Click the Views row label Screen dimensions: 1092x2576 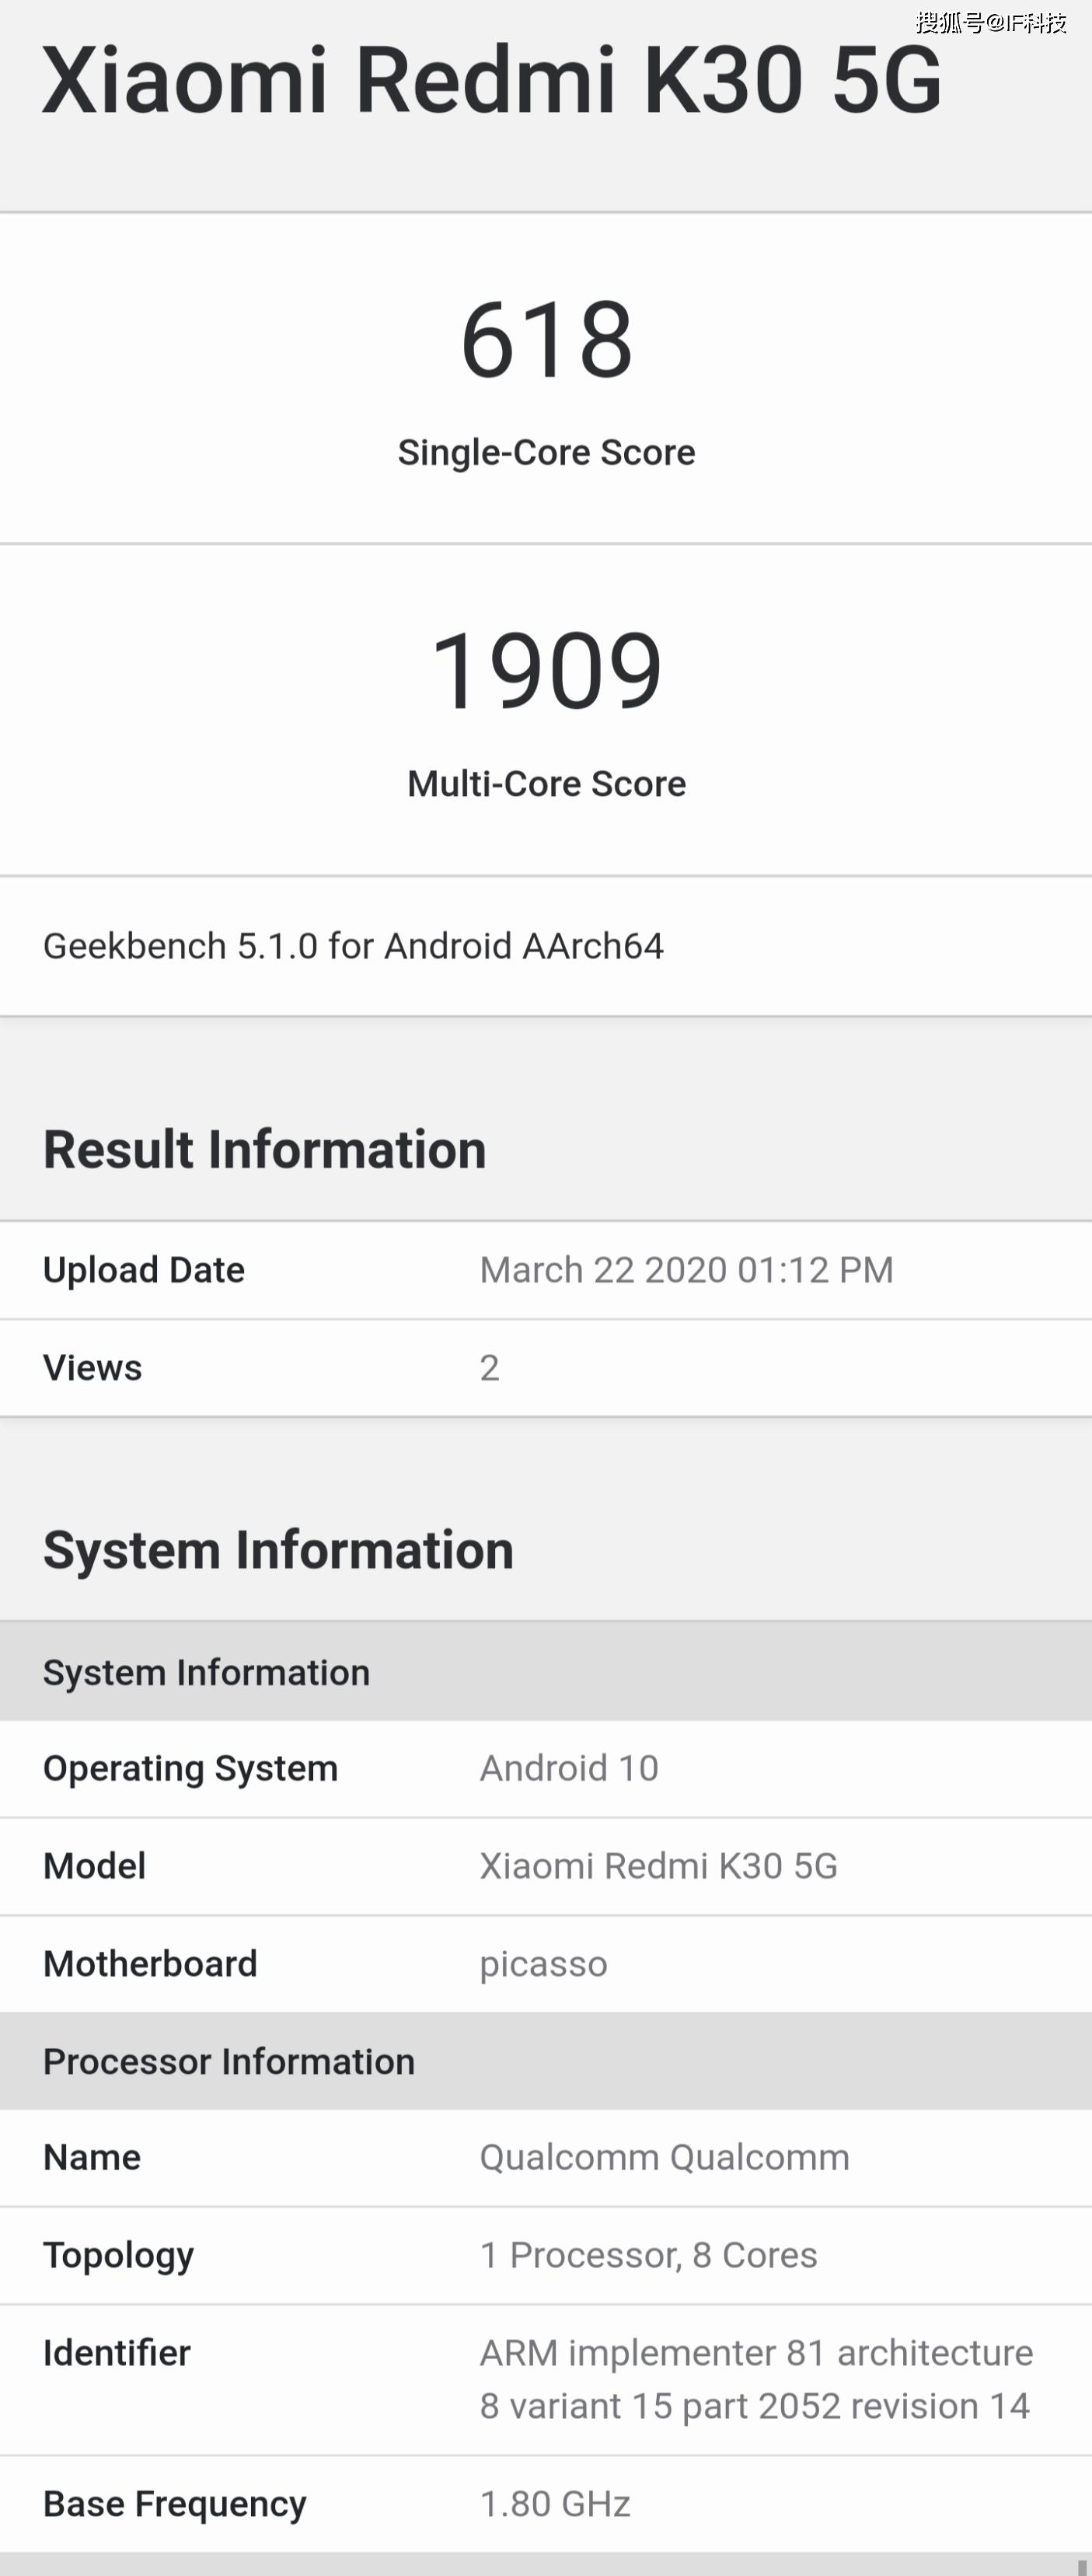tap(92, 1367)
